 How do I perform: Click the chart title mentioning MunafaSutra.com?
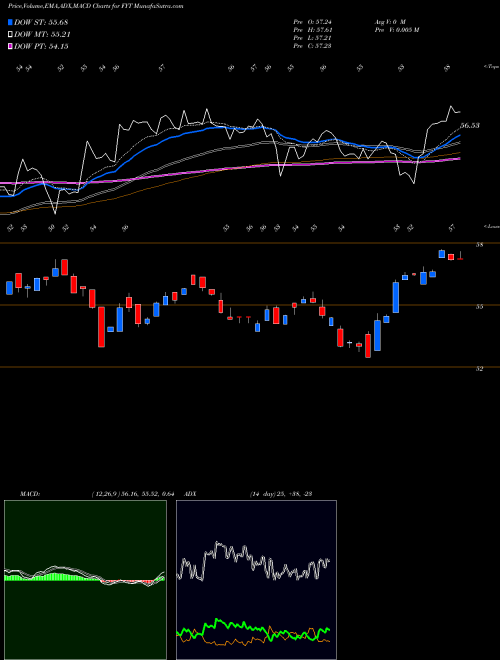pyautogui.click(x=96, y=7)
